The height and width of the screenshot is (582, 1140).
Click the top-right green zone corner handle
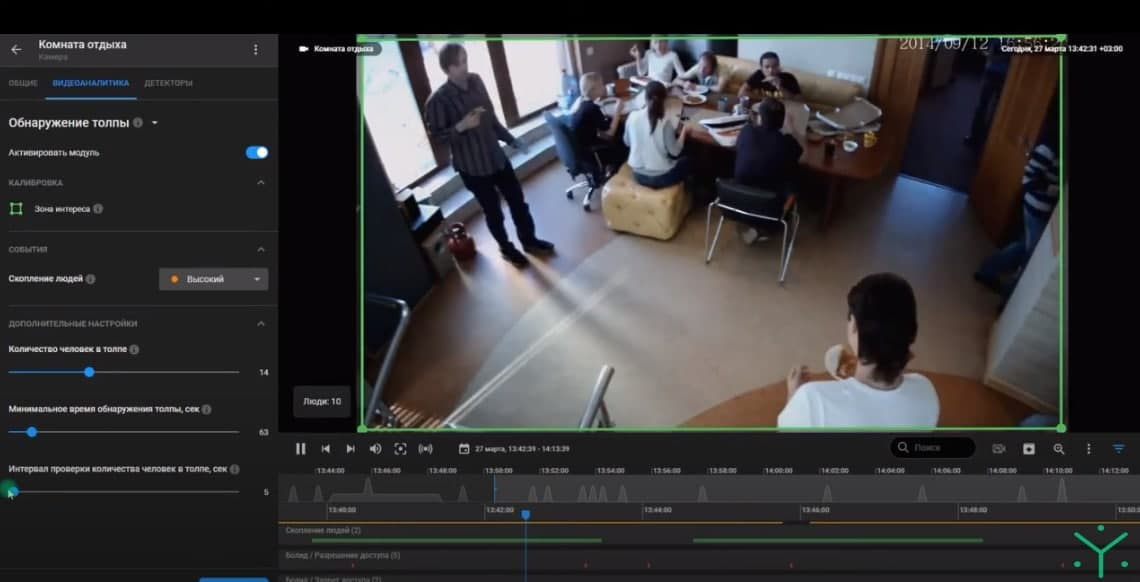point(1062,38)
